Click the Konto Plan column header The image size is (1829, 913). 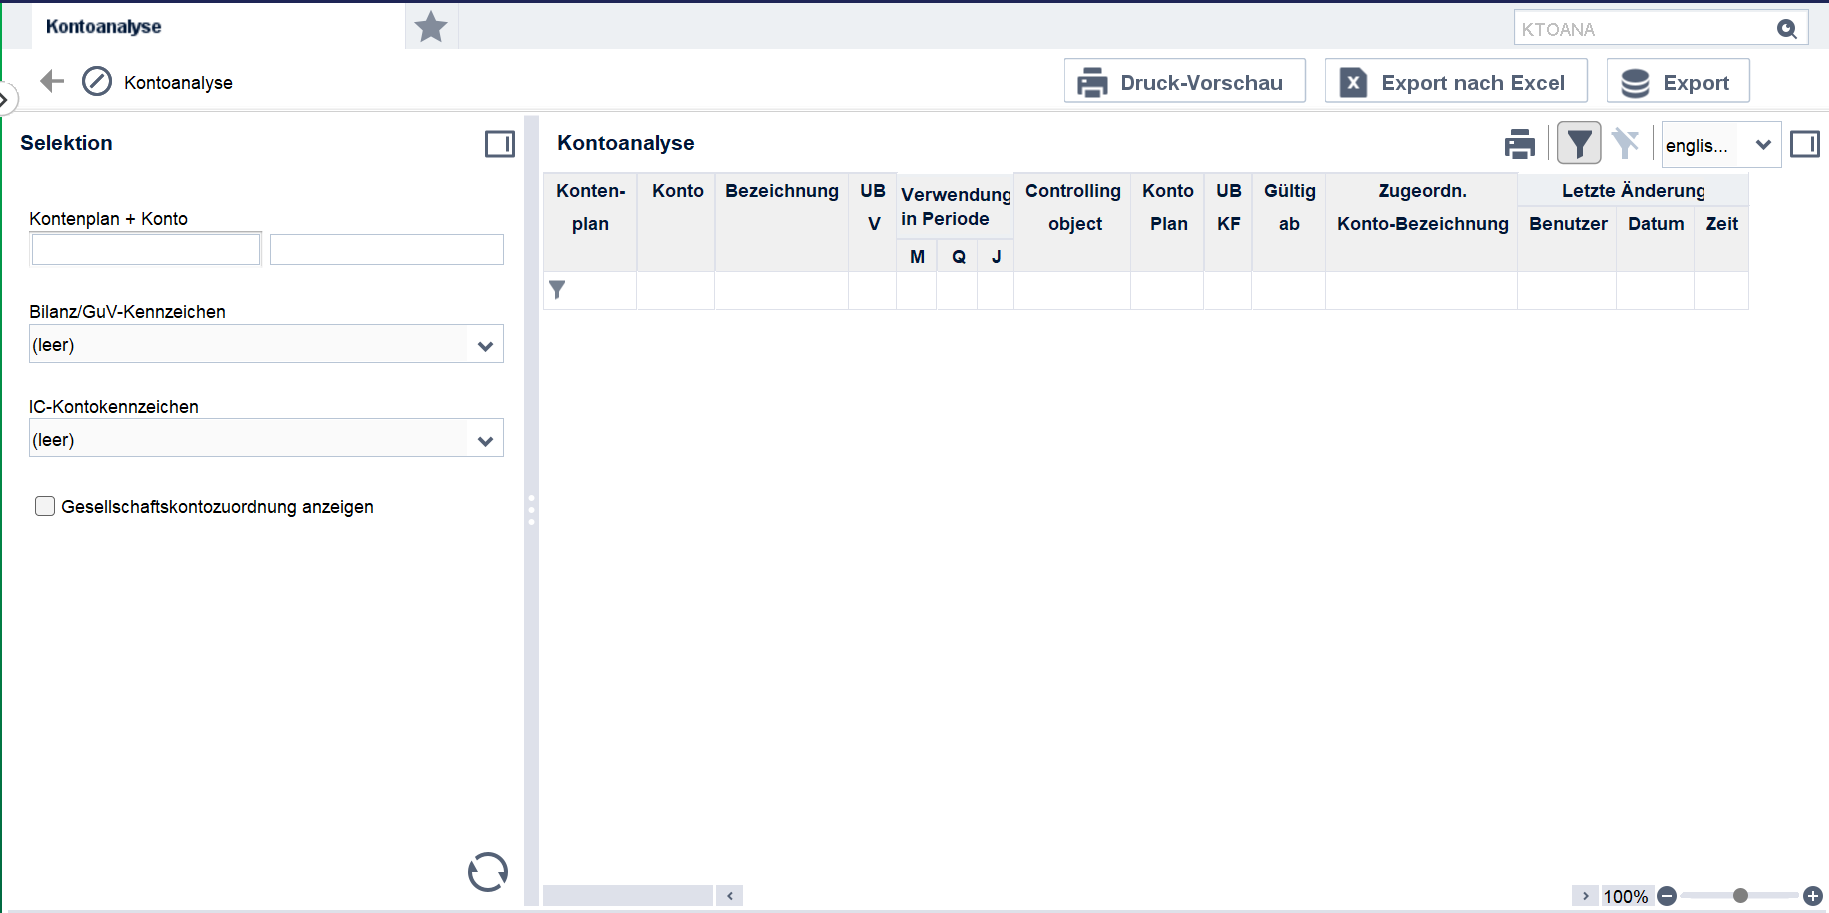pyautogui.click(x=1168, y=221)
